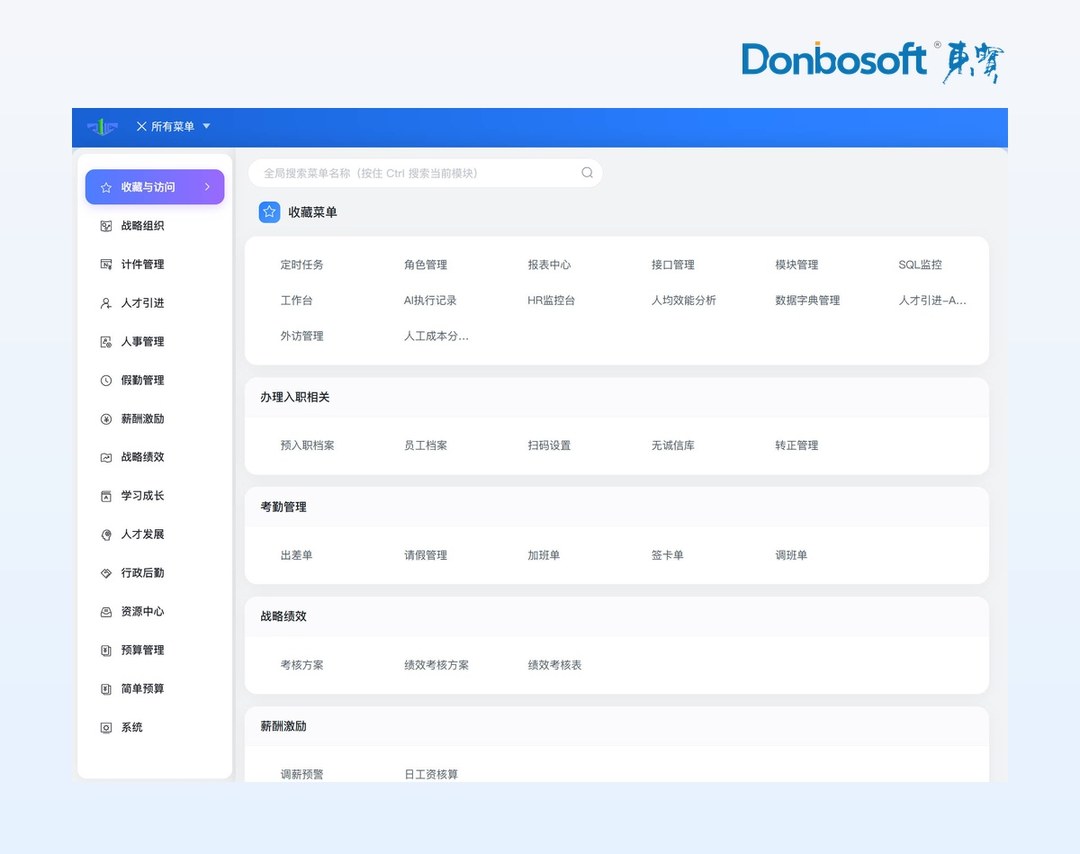
Task: Click the 战略绩效 sidebar icon
Action: (x=106, y=457)
